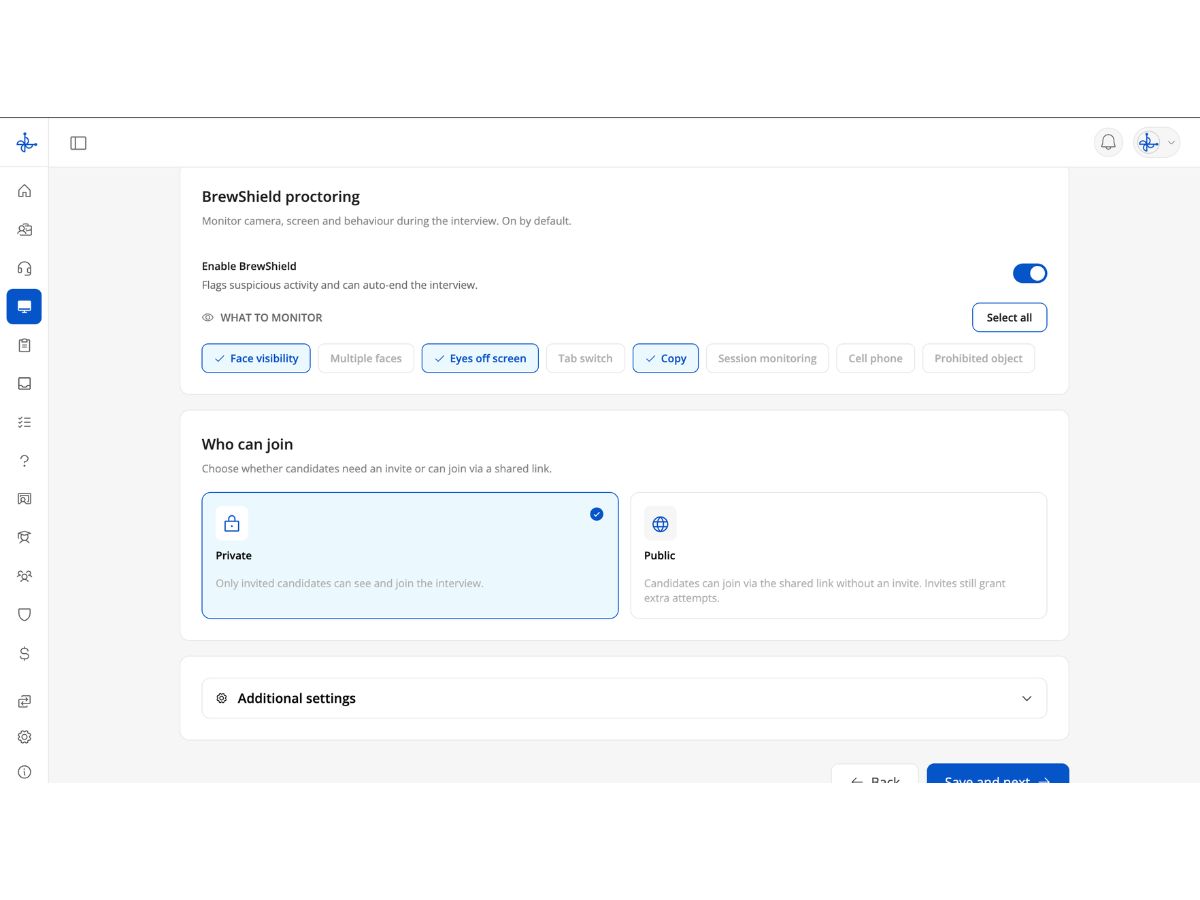Image resolution: width=1200 pixels, height=900 pixels.
Task: Disable the Enable BrewShield switch
Action: (1029, 273)
